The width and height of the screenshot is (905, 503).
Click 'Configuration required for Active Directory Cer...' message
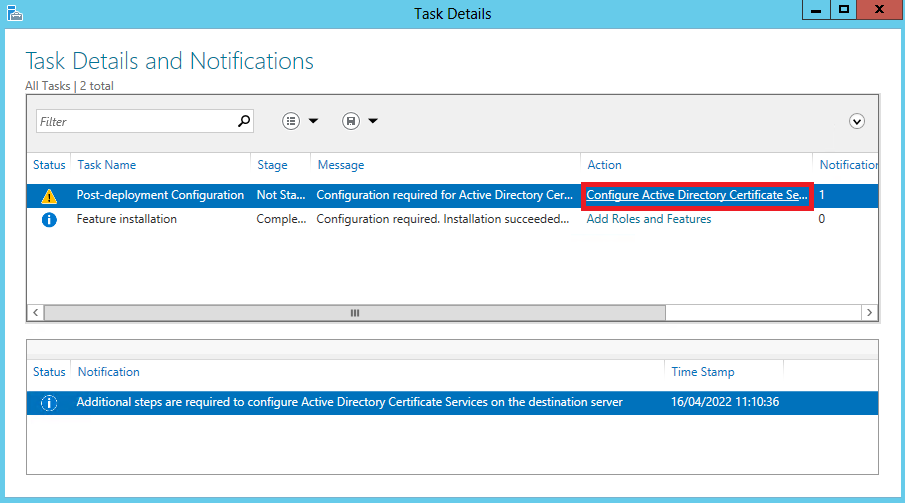point(444,195)
